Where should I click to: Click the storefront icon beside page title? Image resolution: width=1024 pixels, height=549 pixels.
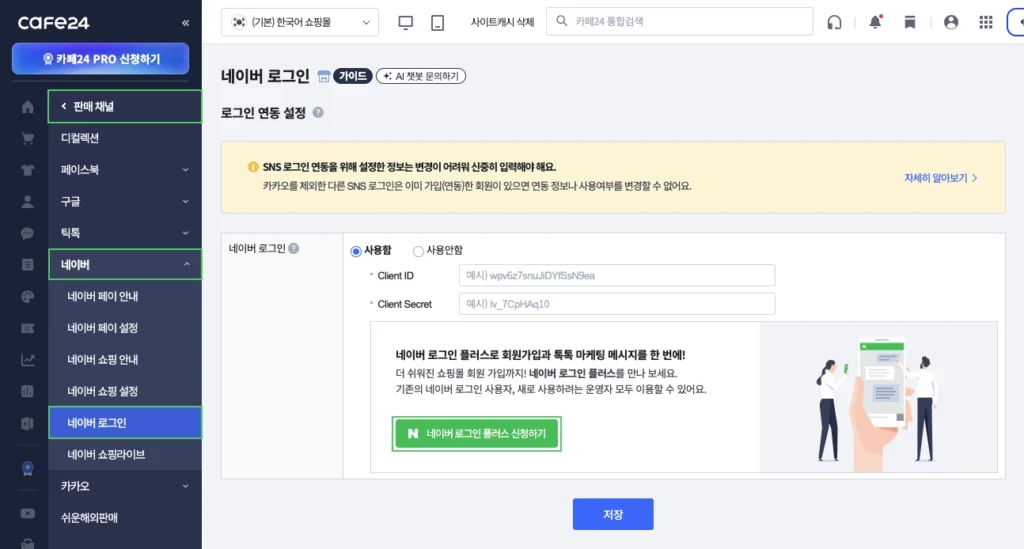[323, 76]
